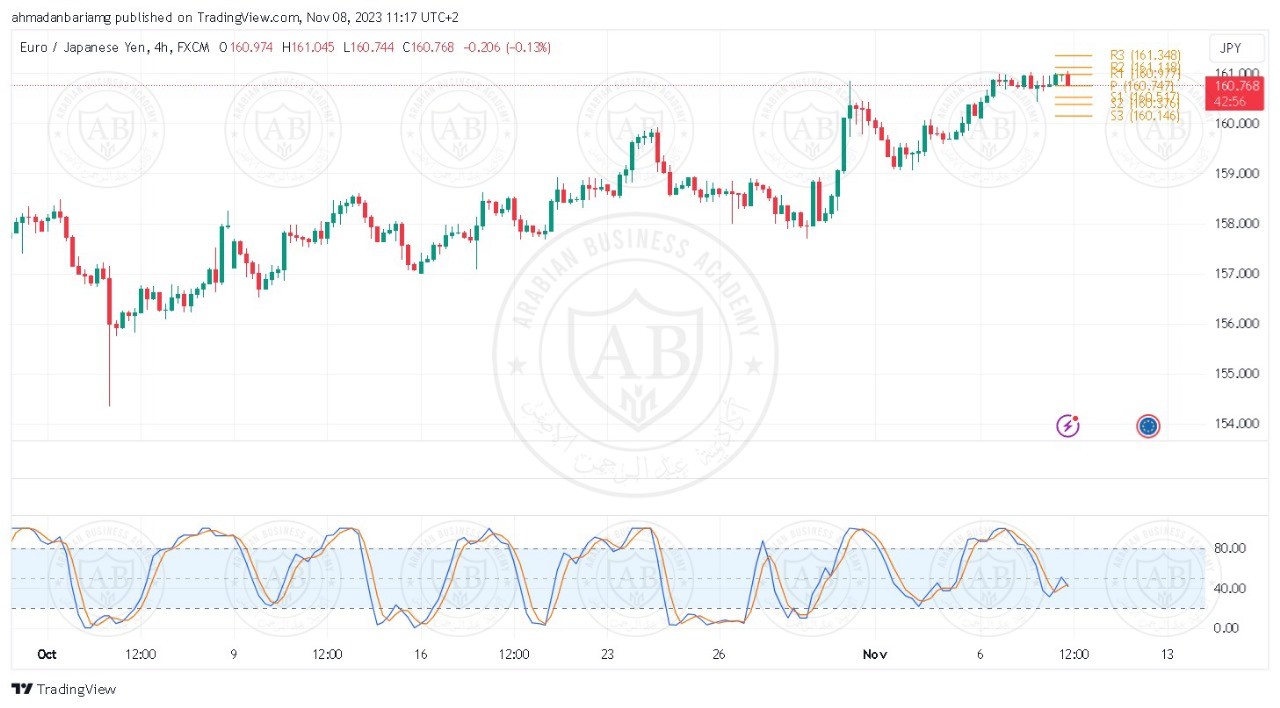Image resolution: width=1280 pixels, height=708 pixels.
Task: Click the 156.000 price axis label
Action: coord(1235,324)
